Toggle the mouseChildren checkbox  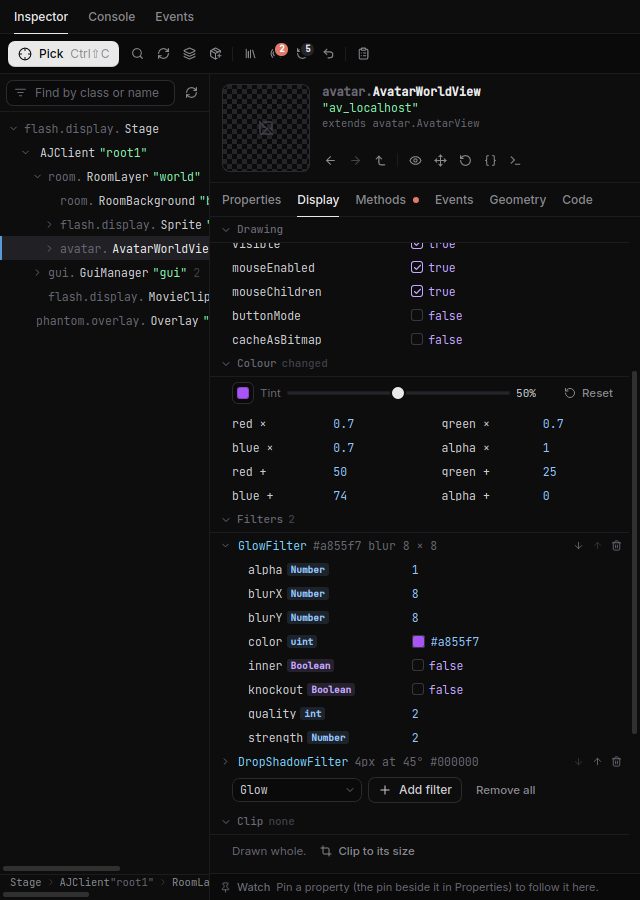[417, 292]
